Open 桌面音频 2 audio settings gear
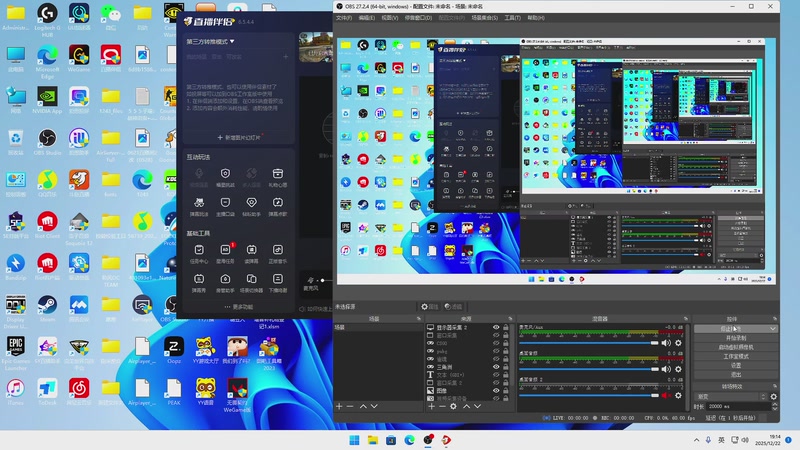 tap(678, 395)
